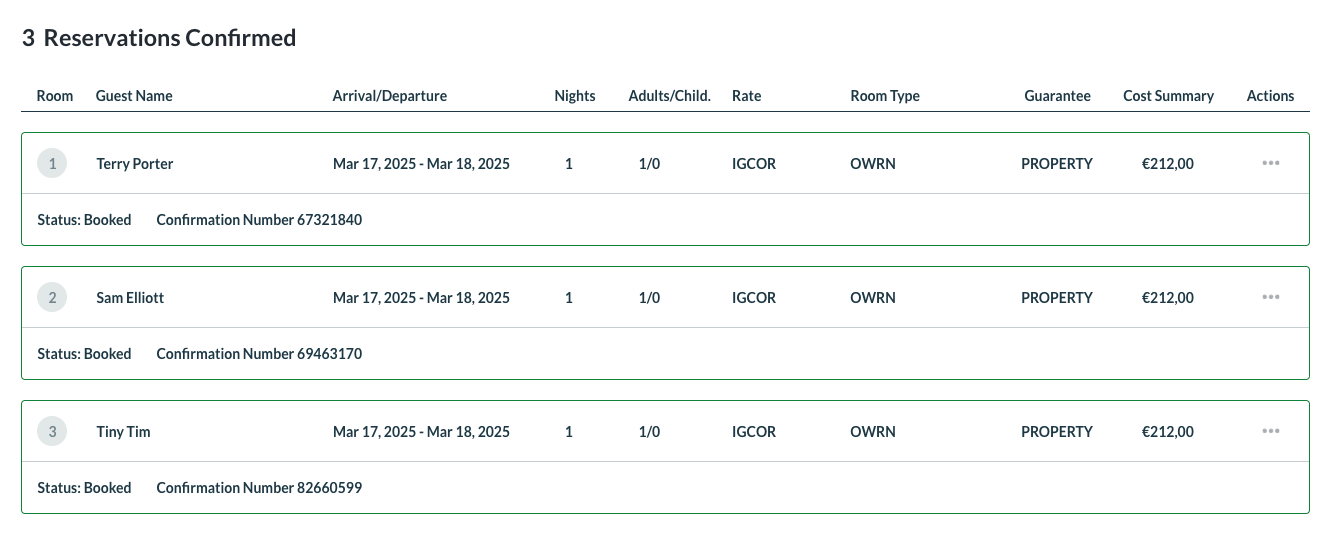This screenshot has height=536, width=1326.
Task: Click Terry Porter's €212,00 cost summary
Action: 1167,164
